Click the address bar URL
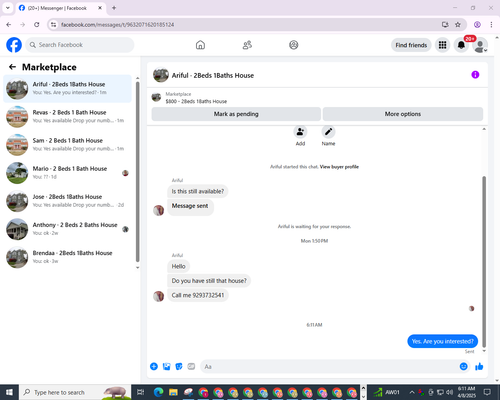This screenshot has width=500, height=400. [x=117, y=25]
